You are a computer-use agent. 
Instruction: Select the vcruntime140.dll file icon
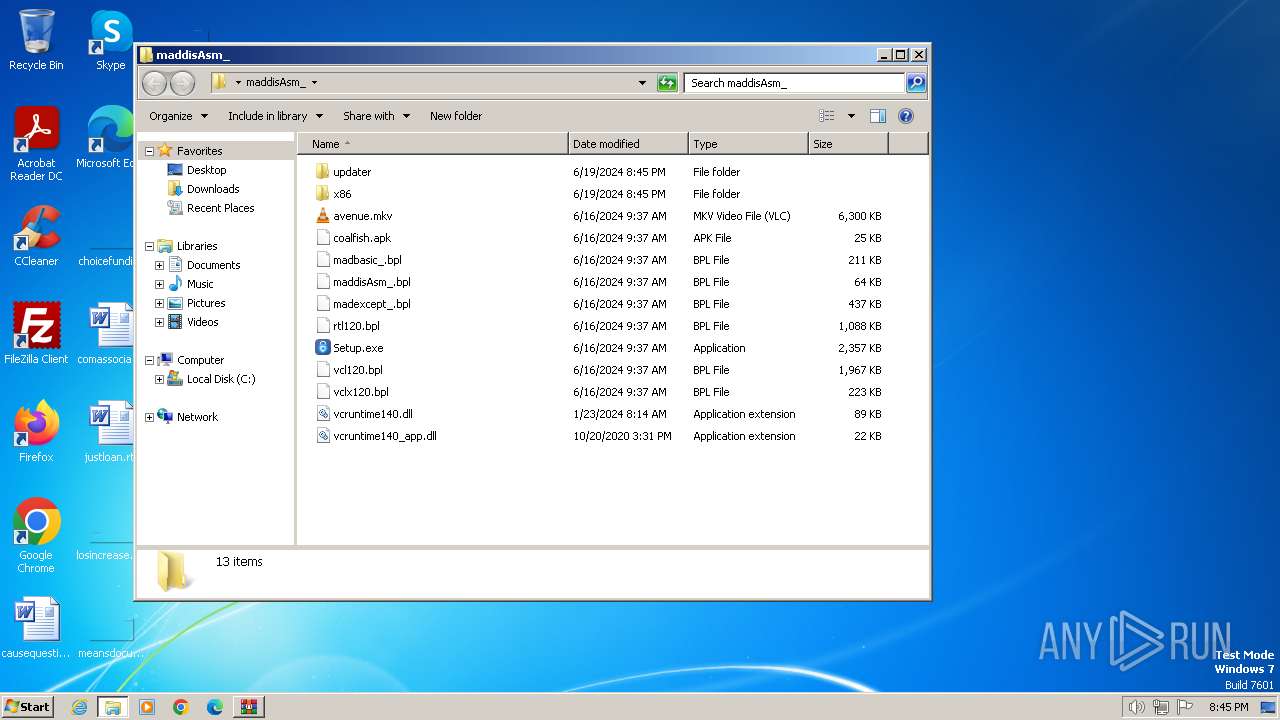point(322,414)
